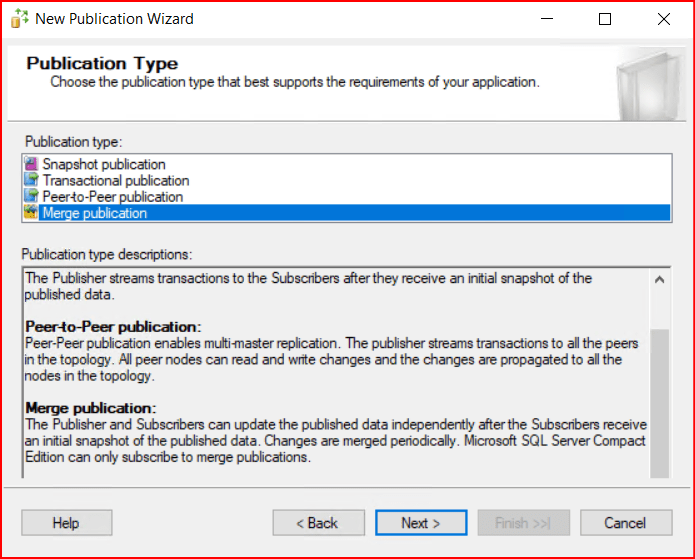
Task: Select the 'Snapshot publication' text label
Action: [104, 164]
